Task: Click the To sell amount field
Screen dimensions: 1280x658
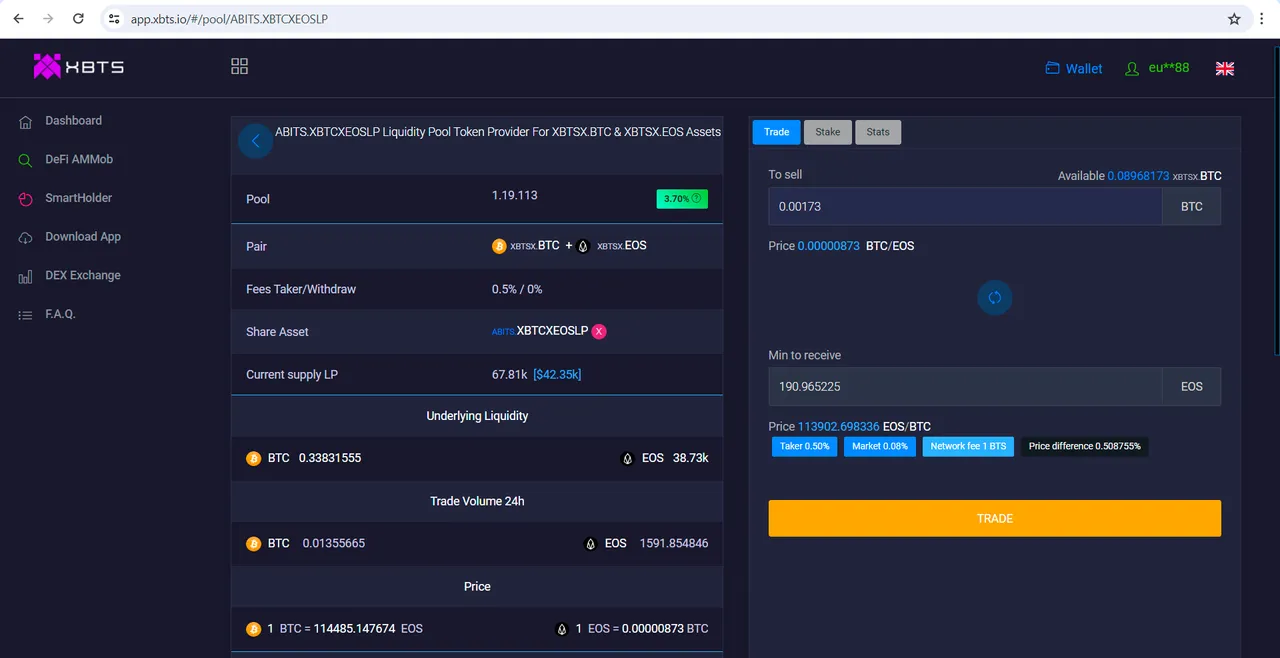Action: click(x=965, y=206)
